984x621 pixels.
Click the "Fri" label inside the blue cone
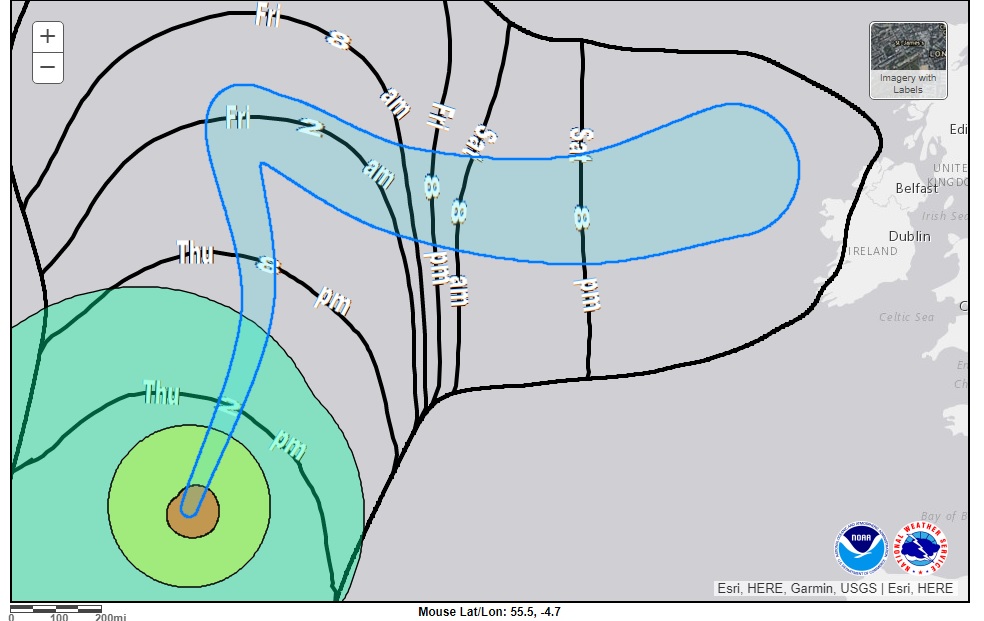[x=238, y=118]
